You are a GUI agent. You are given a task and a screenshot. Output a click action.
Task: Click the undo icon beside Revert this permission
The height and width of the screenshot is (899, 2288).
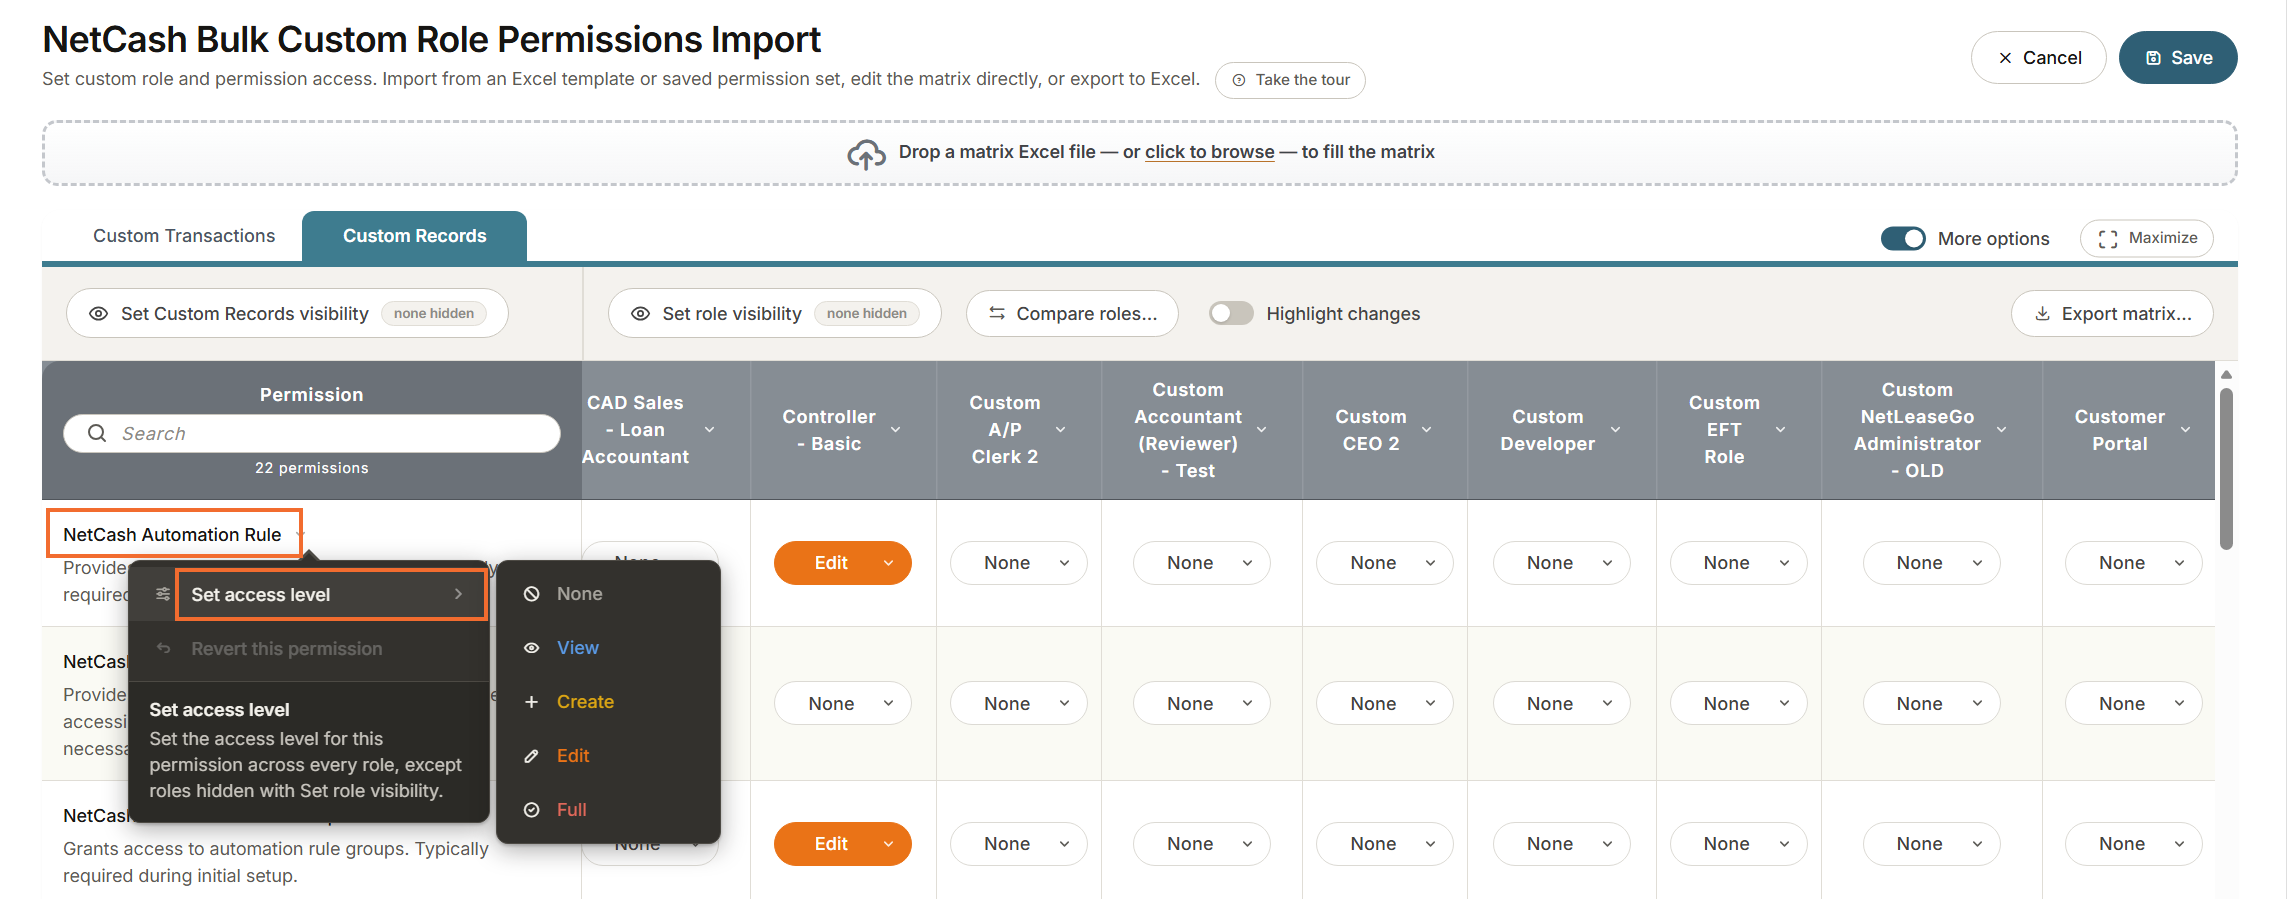[163, 648]
